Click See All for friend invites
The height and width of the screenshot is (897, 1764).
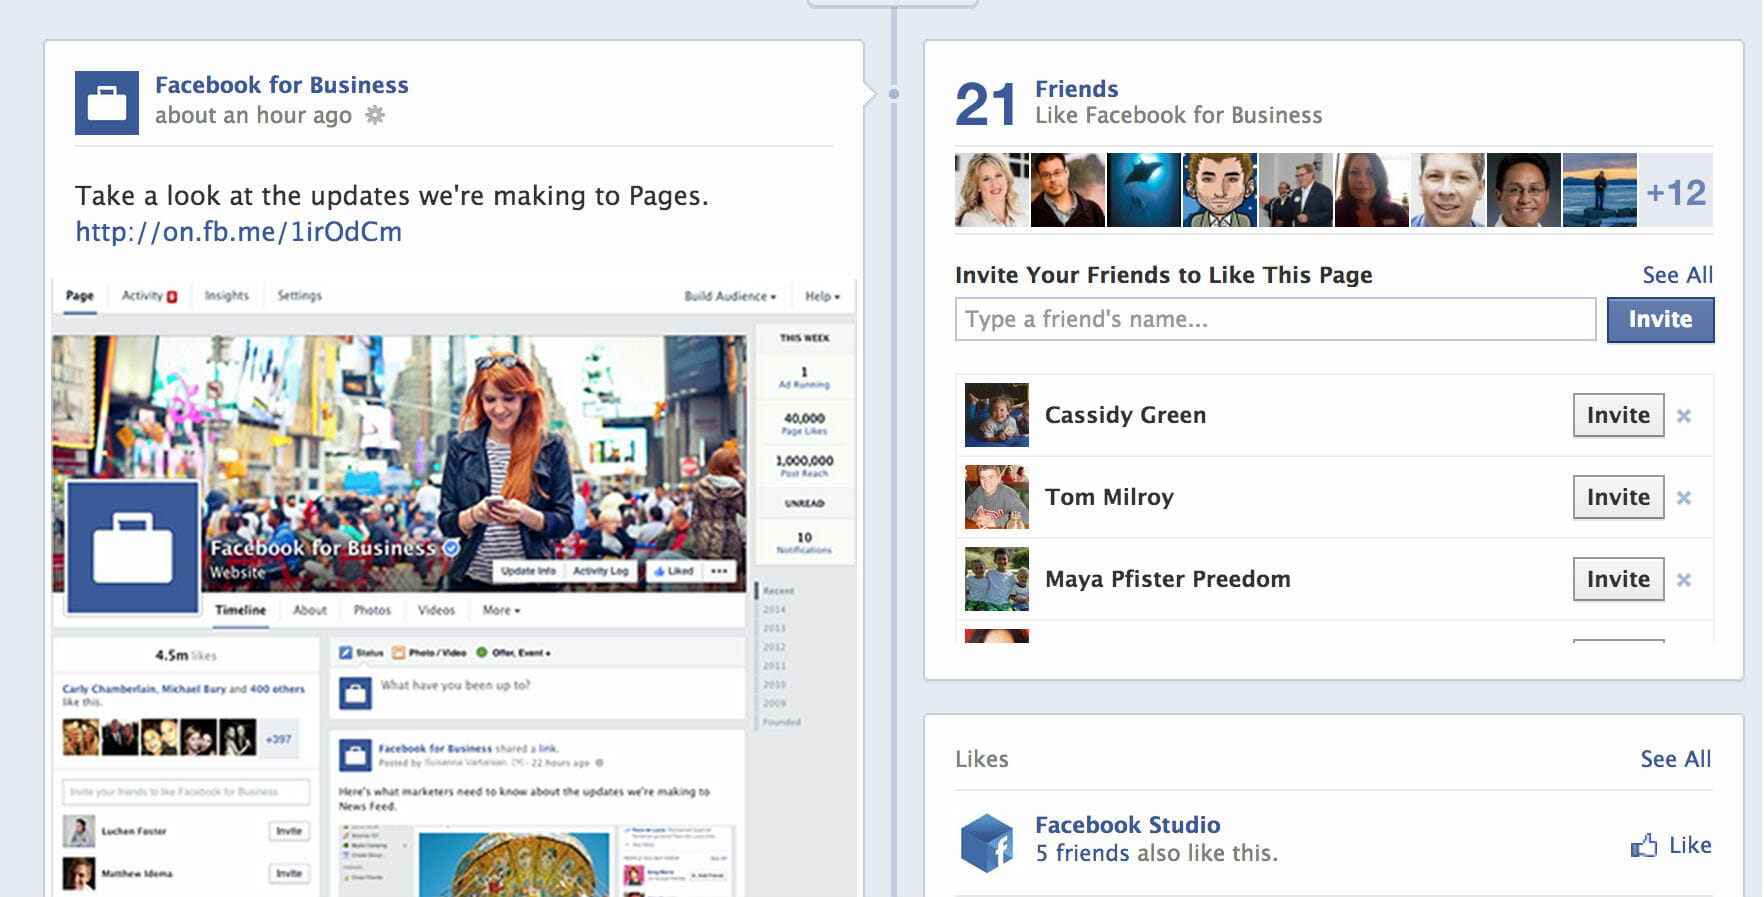point(1677,275)
